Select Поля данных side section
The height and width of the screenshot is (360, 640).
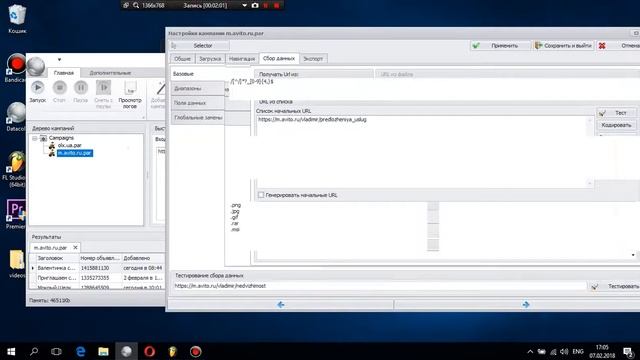click(x=198, y=103)
